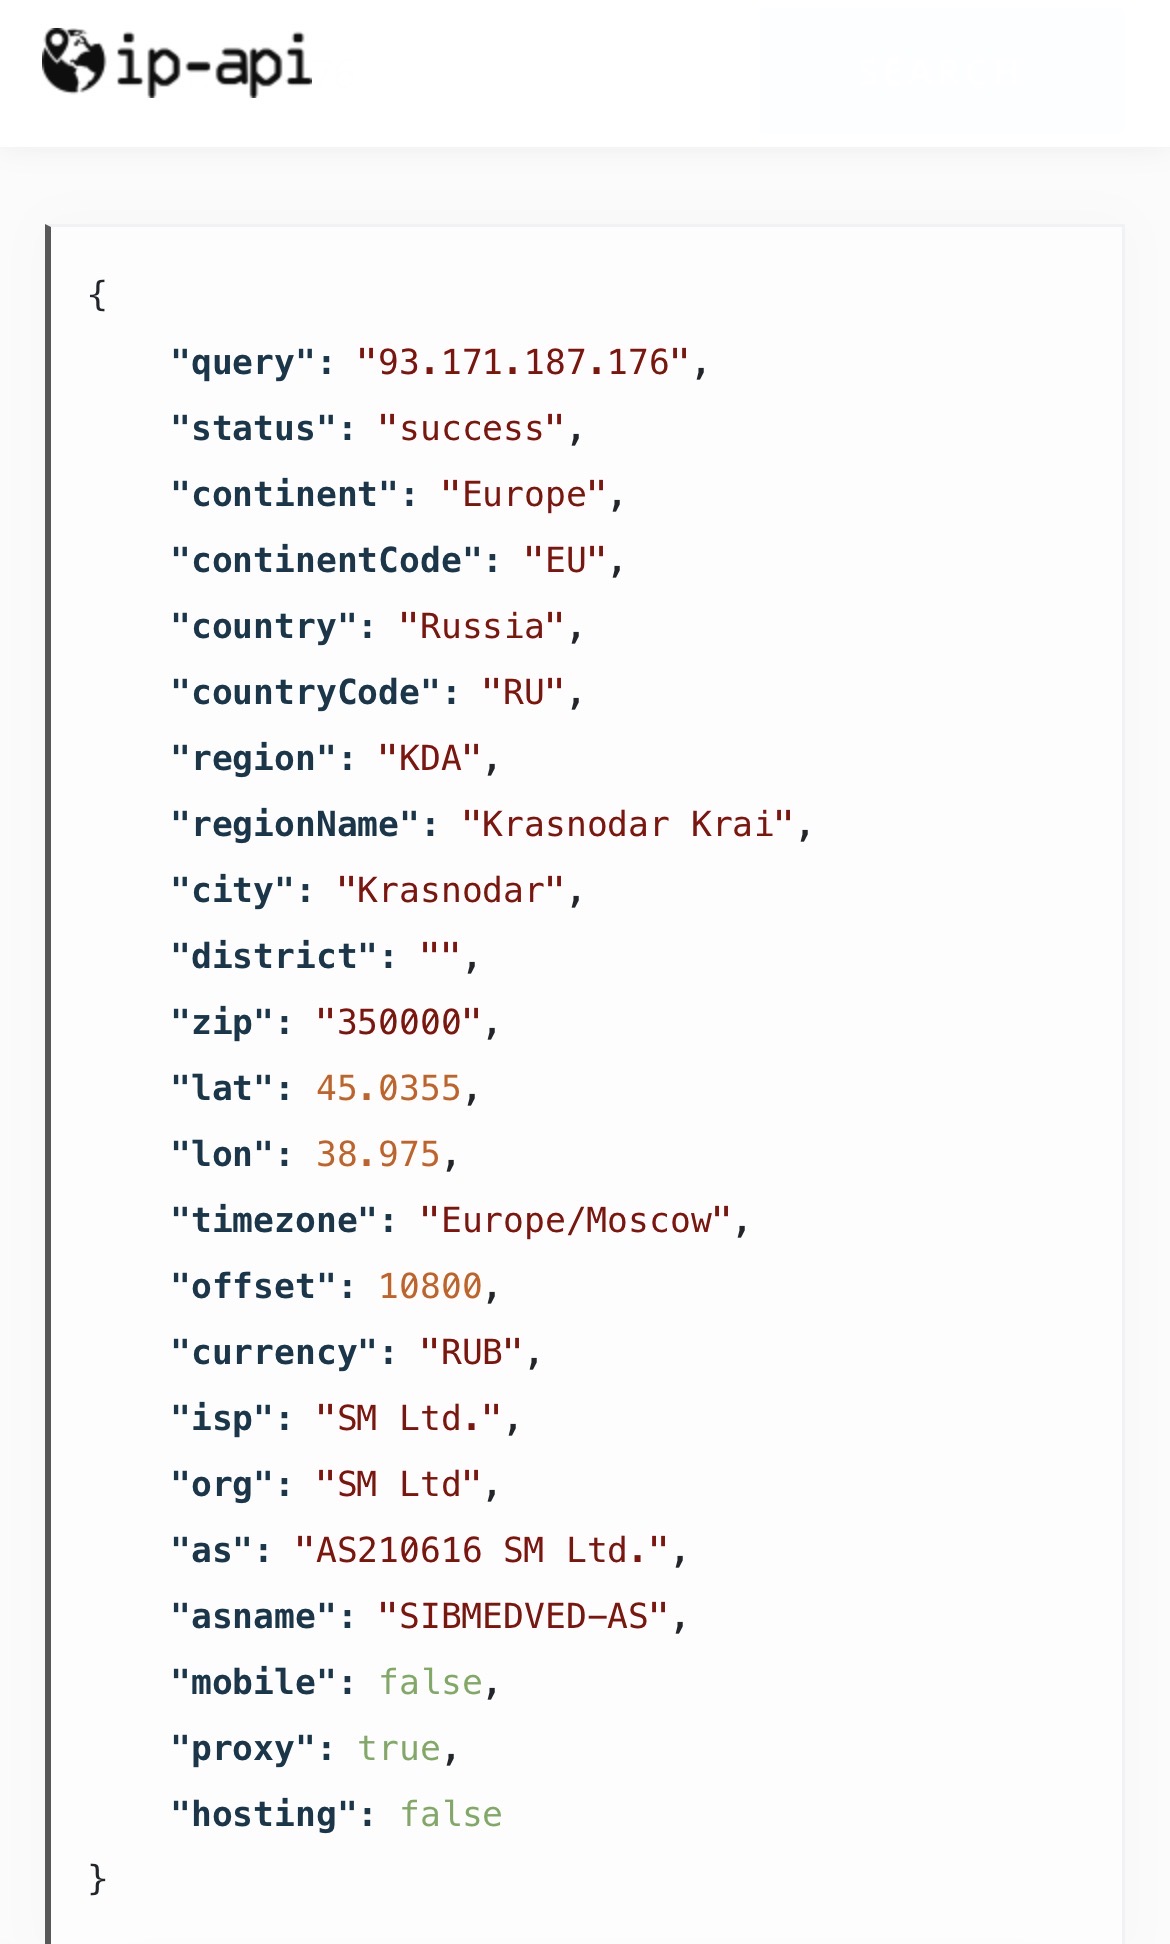Viewport: 1170px width, 1944px height.
Task: Select the city "Krasnodar" value
Action: click(451, 890)
